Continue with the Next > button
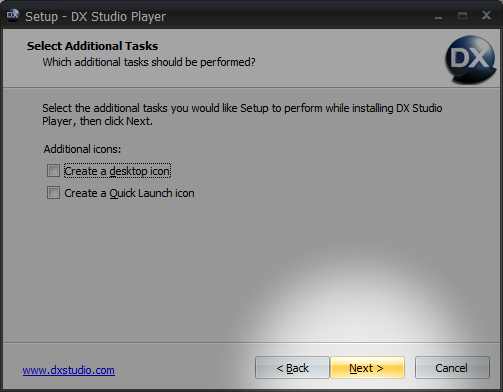 (x=367, y=368)
